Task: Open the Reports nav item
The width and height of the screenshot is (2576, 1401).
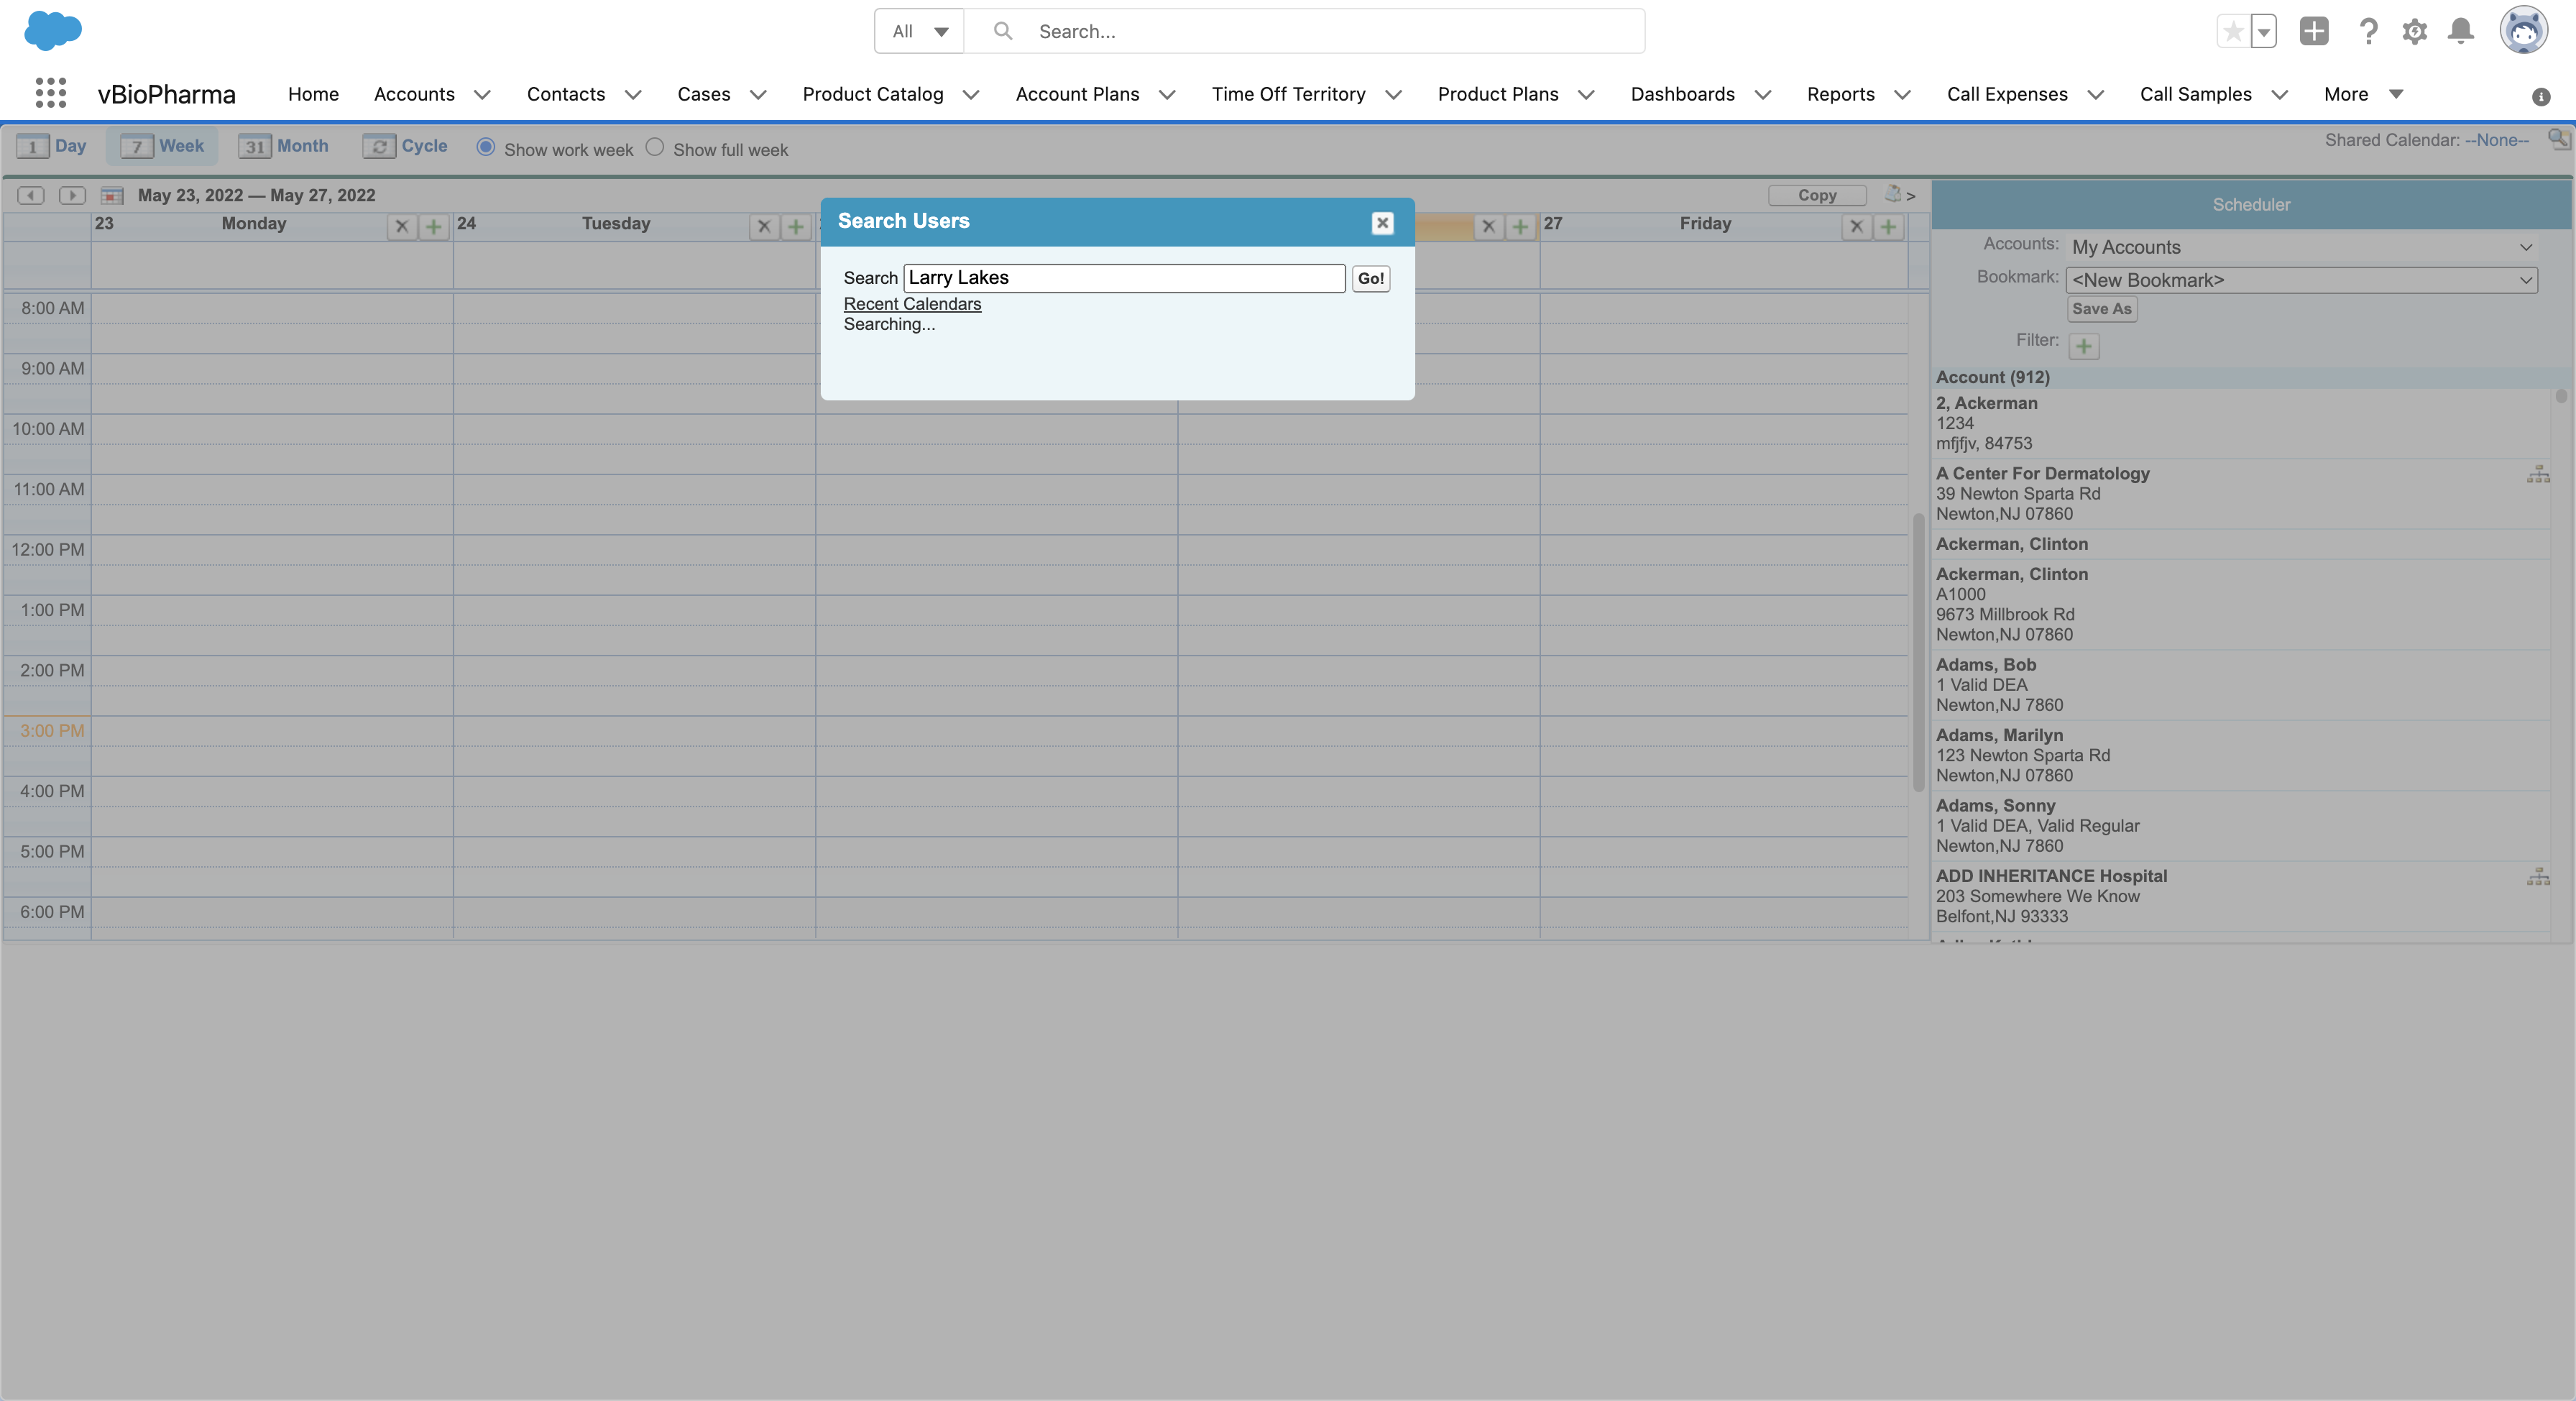Action: 1840,93
